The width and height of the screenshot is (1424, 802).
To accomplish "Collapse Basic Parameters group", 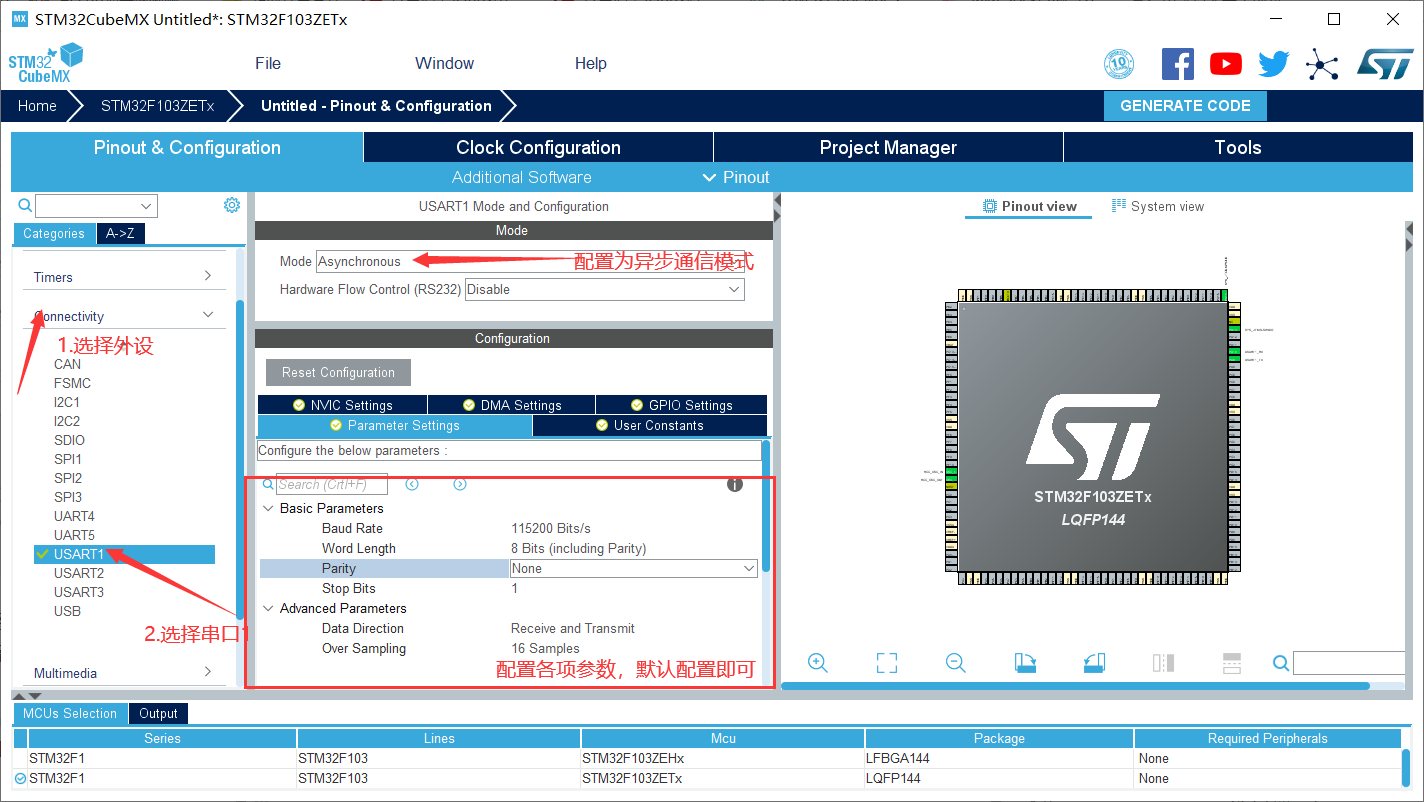I will [268, 508].
